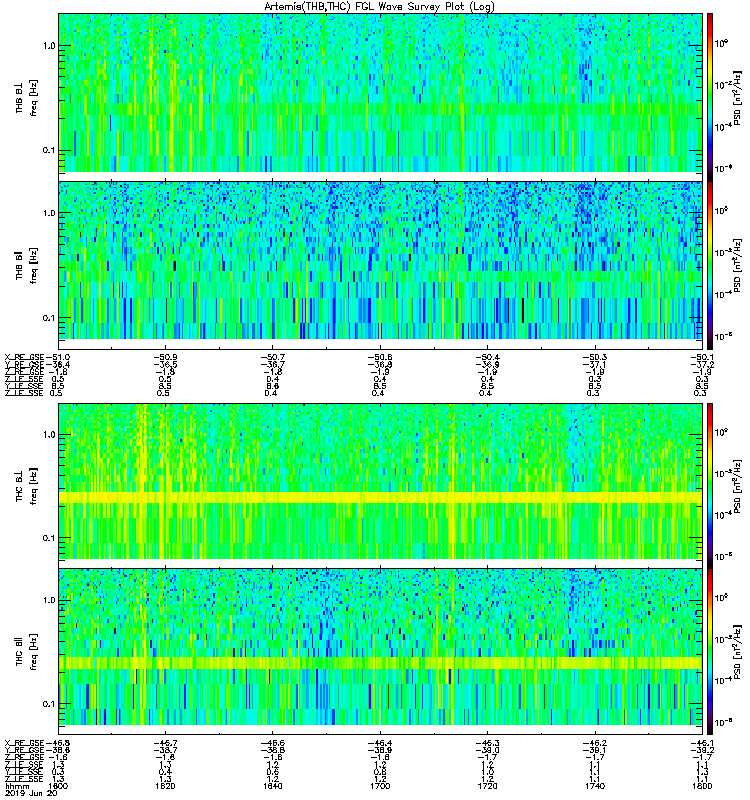Click the 'PSD [nT²/Hz]' label of THB B-perp panel
The height and width of the screenshot is (800, 750).
738,98
